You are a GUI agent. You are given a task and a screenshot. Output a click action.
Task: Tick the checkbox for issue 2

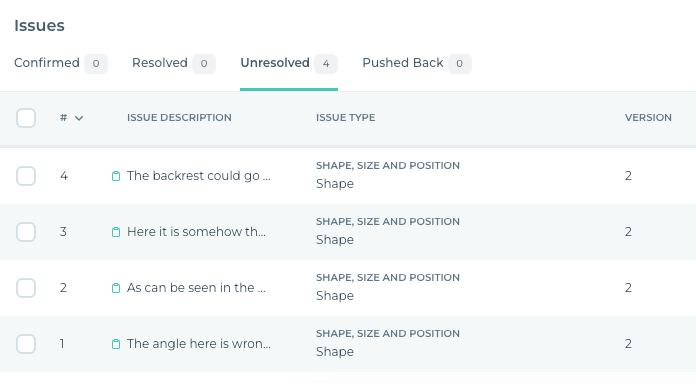coord(26,288)
